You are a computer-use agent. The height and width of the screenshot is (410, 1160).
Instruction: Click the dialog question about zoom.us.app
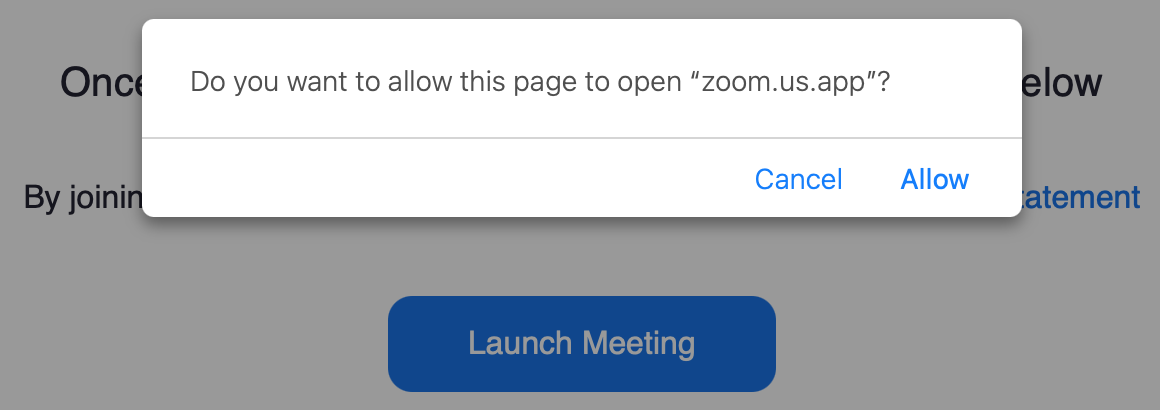540,82
